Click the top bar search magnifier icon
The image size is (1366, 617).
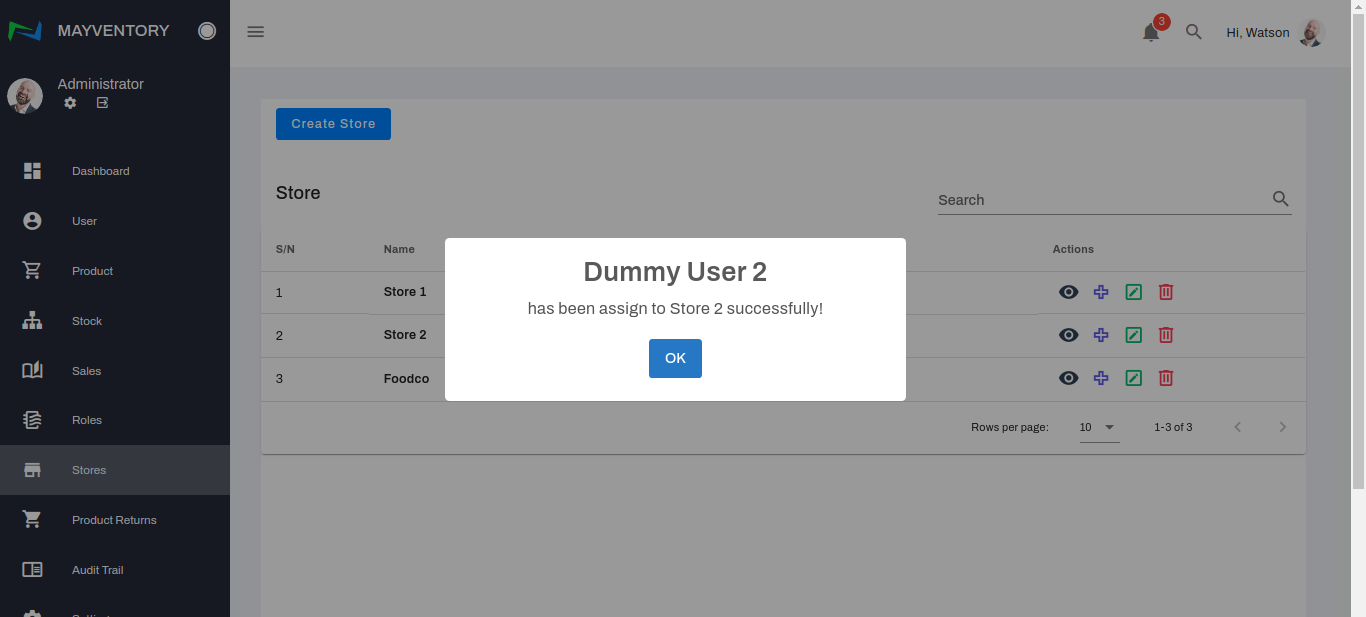click(1193, 32)
